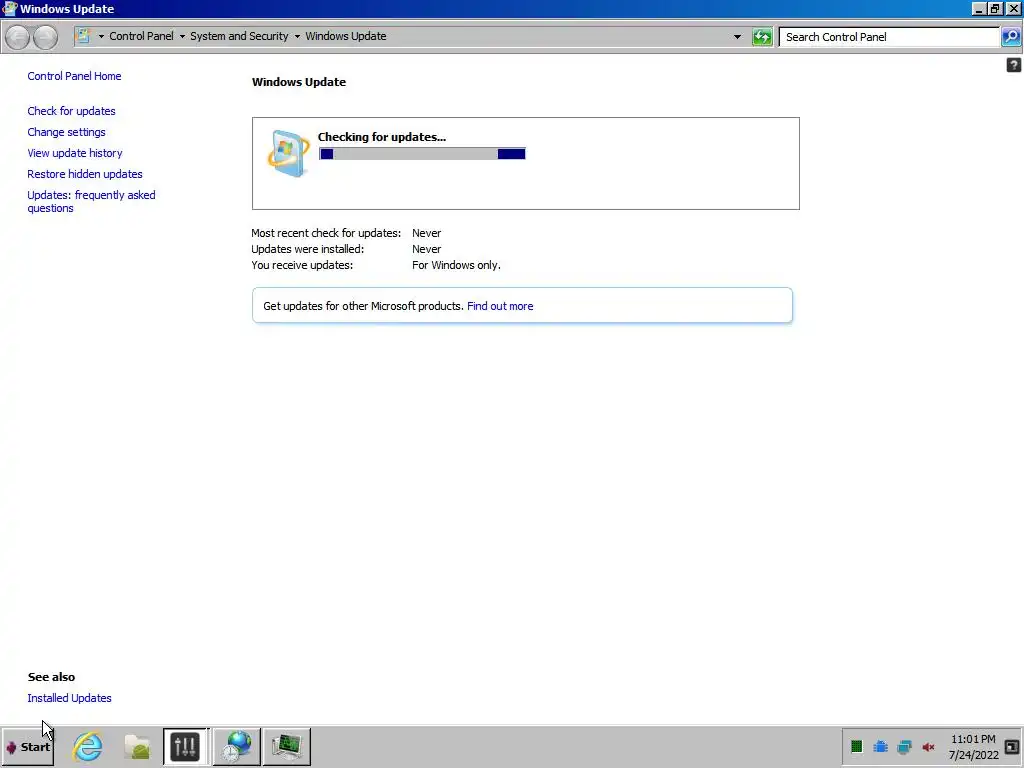Expand the dropdown before Control Panel breadcrumb
The width and height of the screenshot is (1024, 768).
point(101,37)
